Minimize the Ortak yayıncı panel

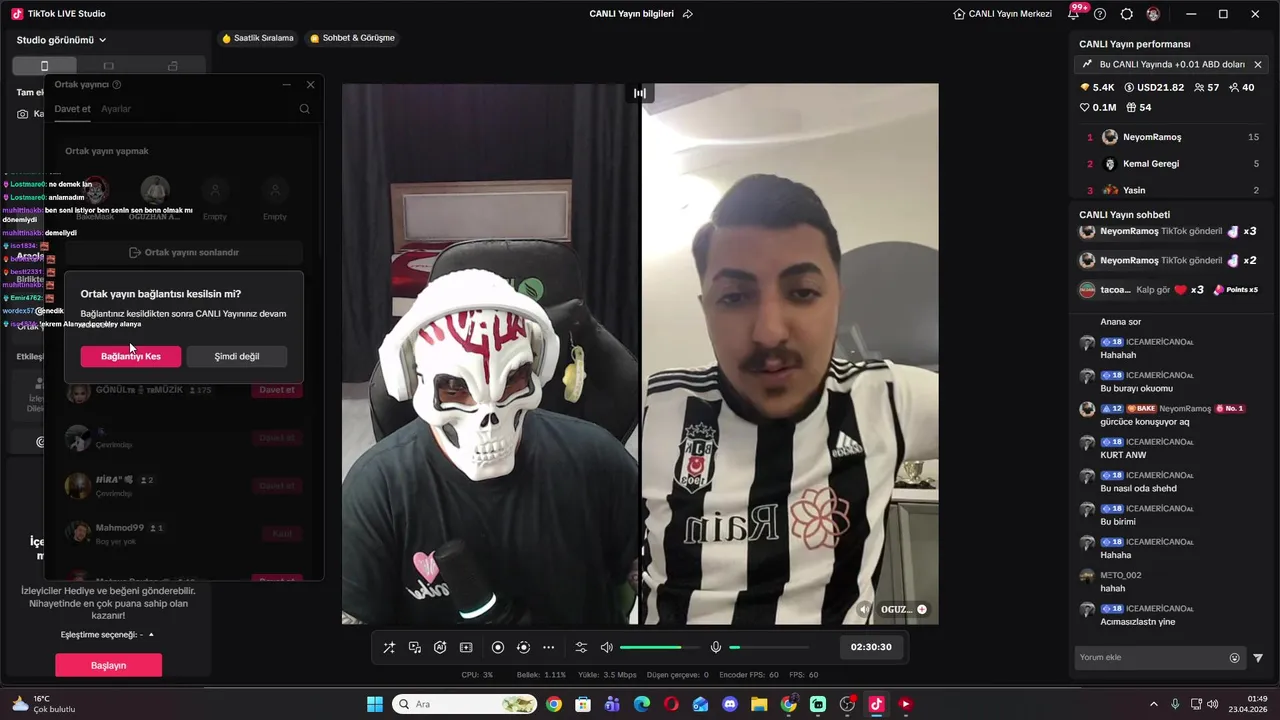coord(287,85)
